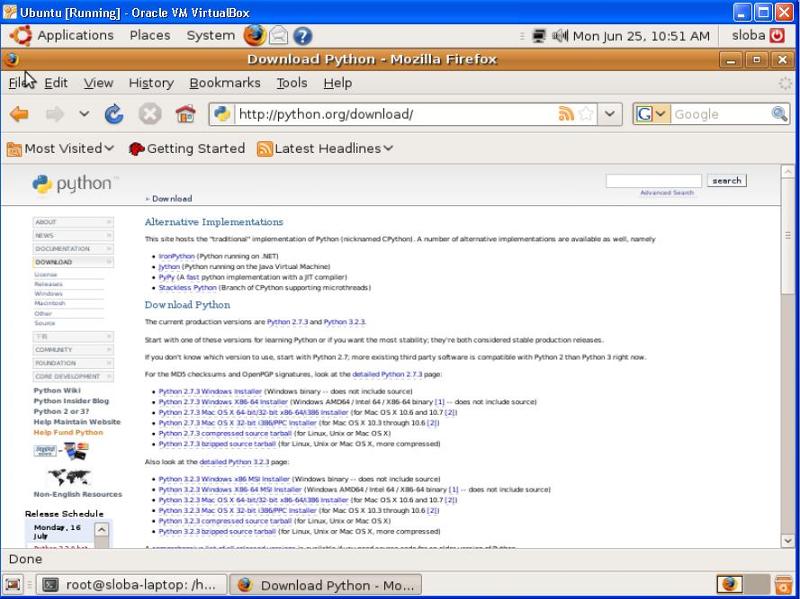Open the back/forward history dropdown arrow
This screenshot has width=800, height=599.
84,114
